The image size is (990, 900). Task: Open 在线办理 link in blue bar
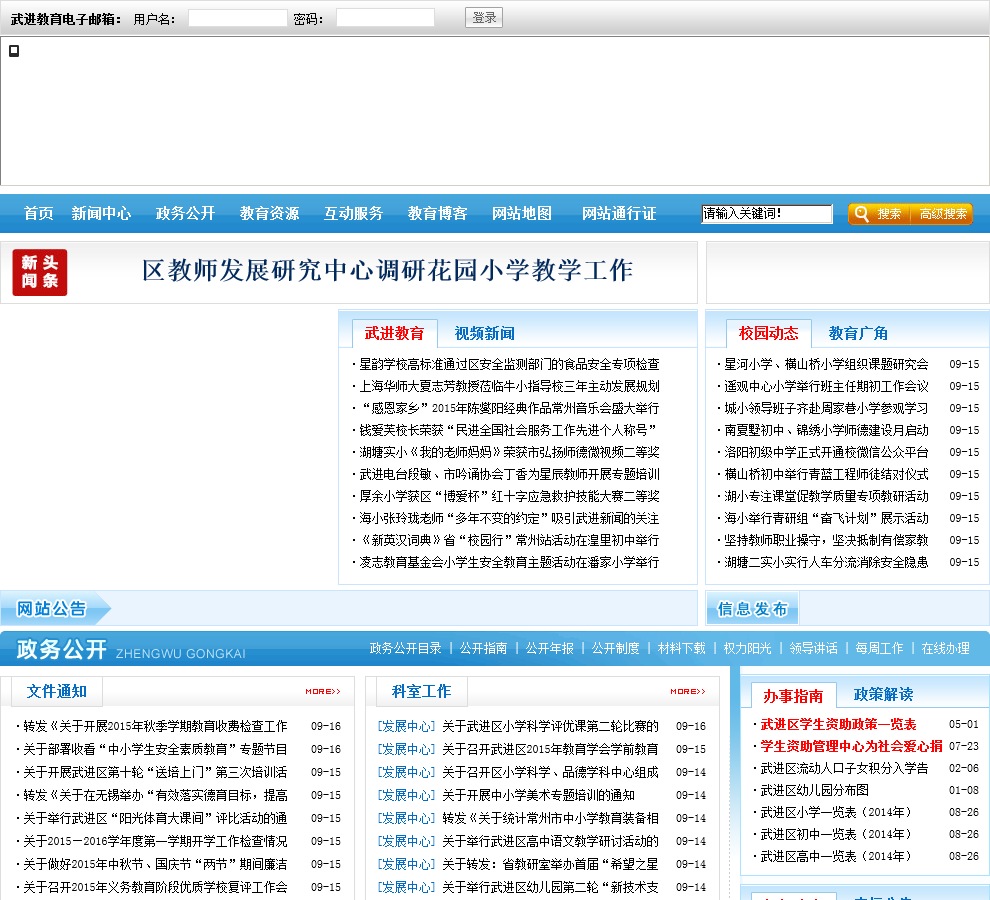point(945,648)
